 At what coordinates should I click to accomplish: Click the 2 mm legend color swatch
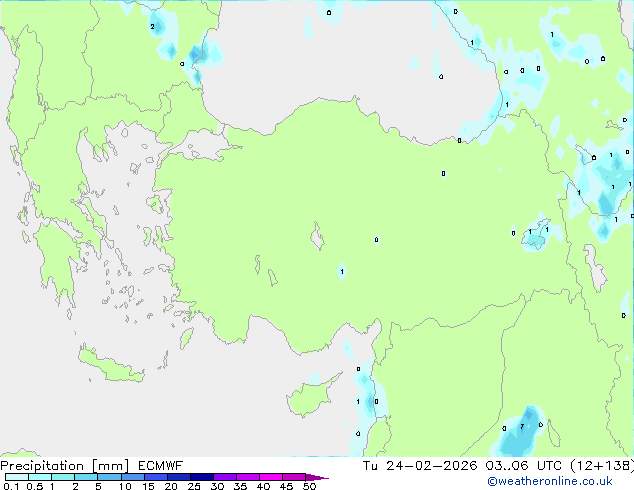coord(86,477)
